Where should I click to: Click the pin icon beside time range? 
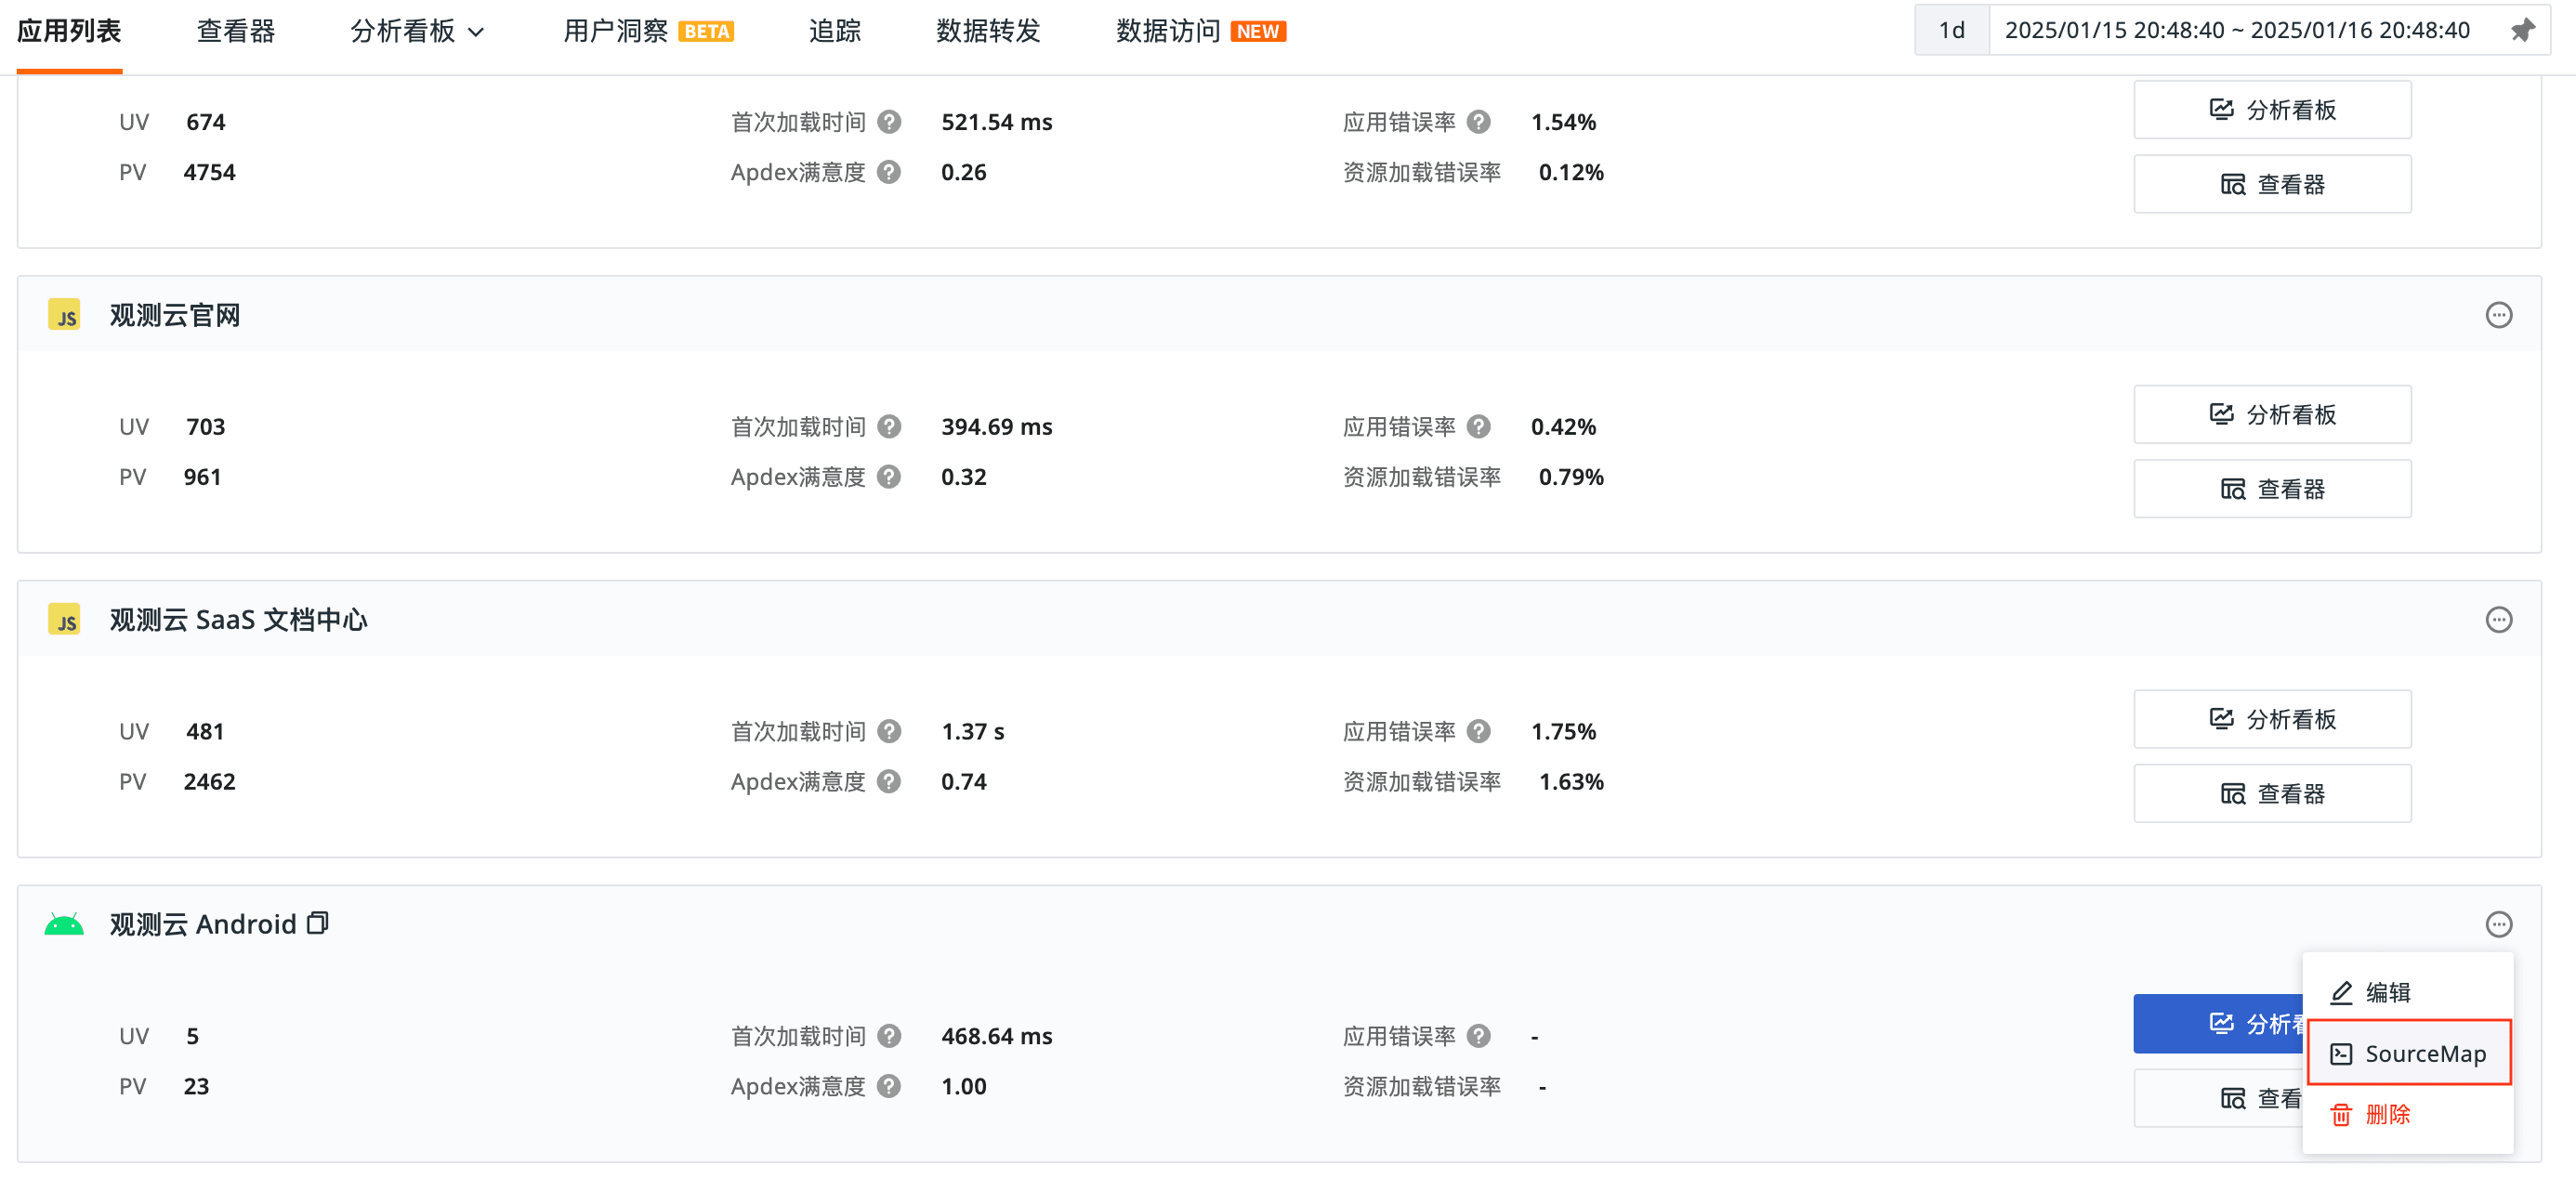(x=2521, y=30)
